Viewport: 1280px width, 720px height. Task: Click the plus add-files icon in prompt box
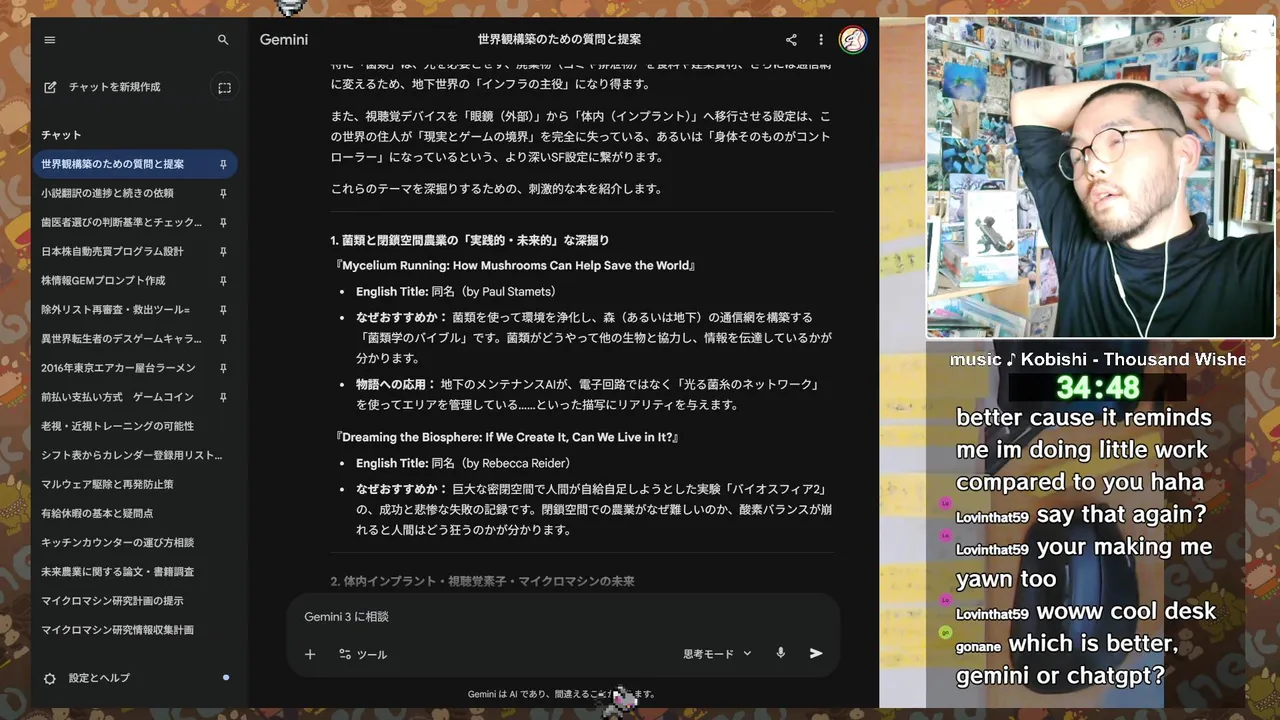pos(310,654)
